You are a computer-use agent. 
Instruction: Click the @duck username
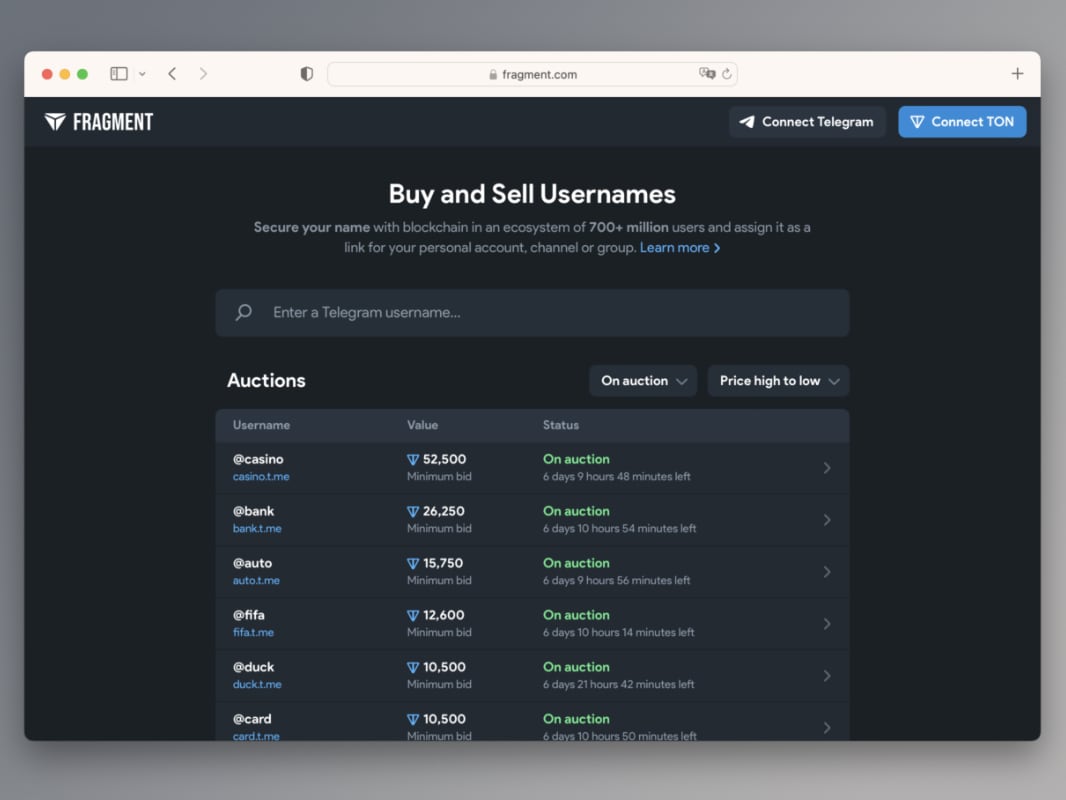253,667
